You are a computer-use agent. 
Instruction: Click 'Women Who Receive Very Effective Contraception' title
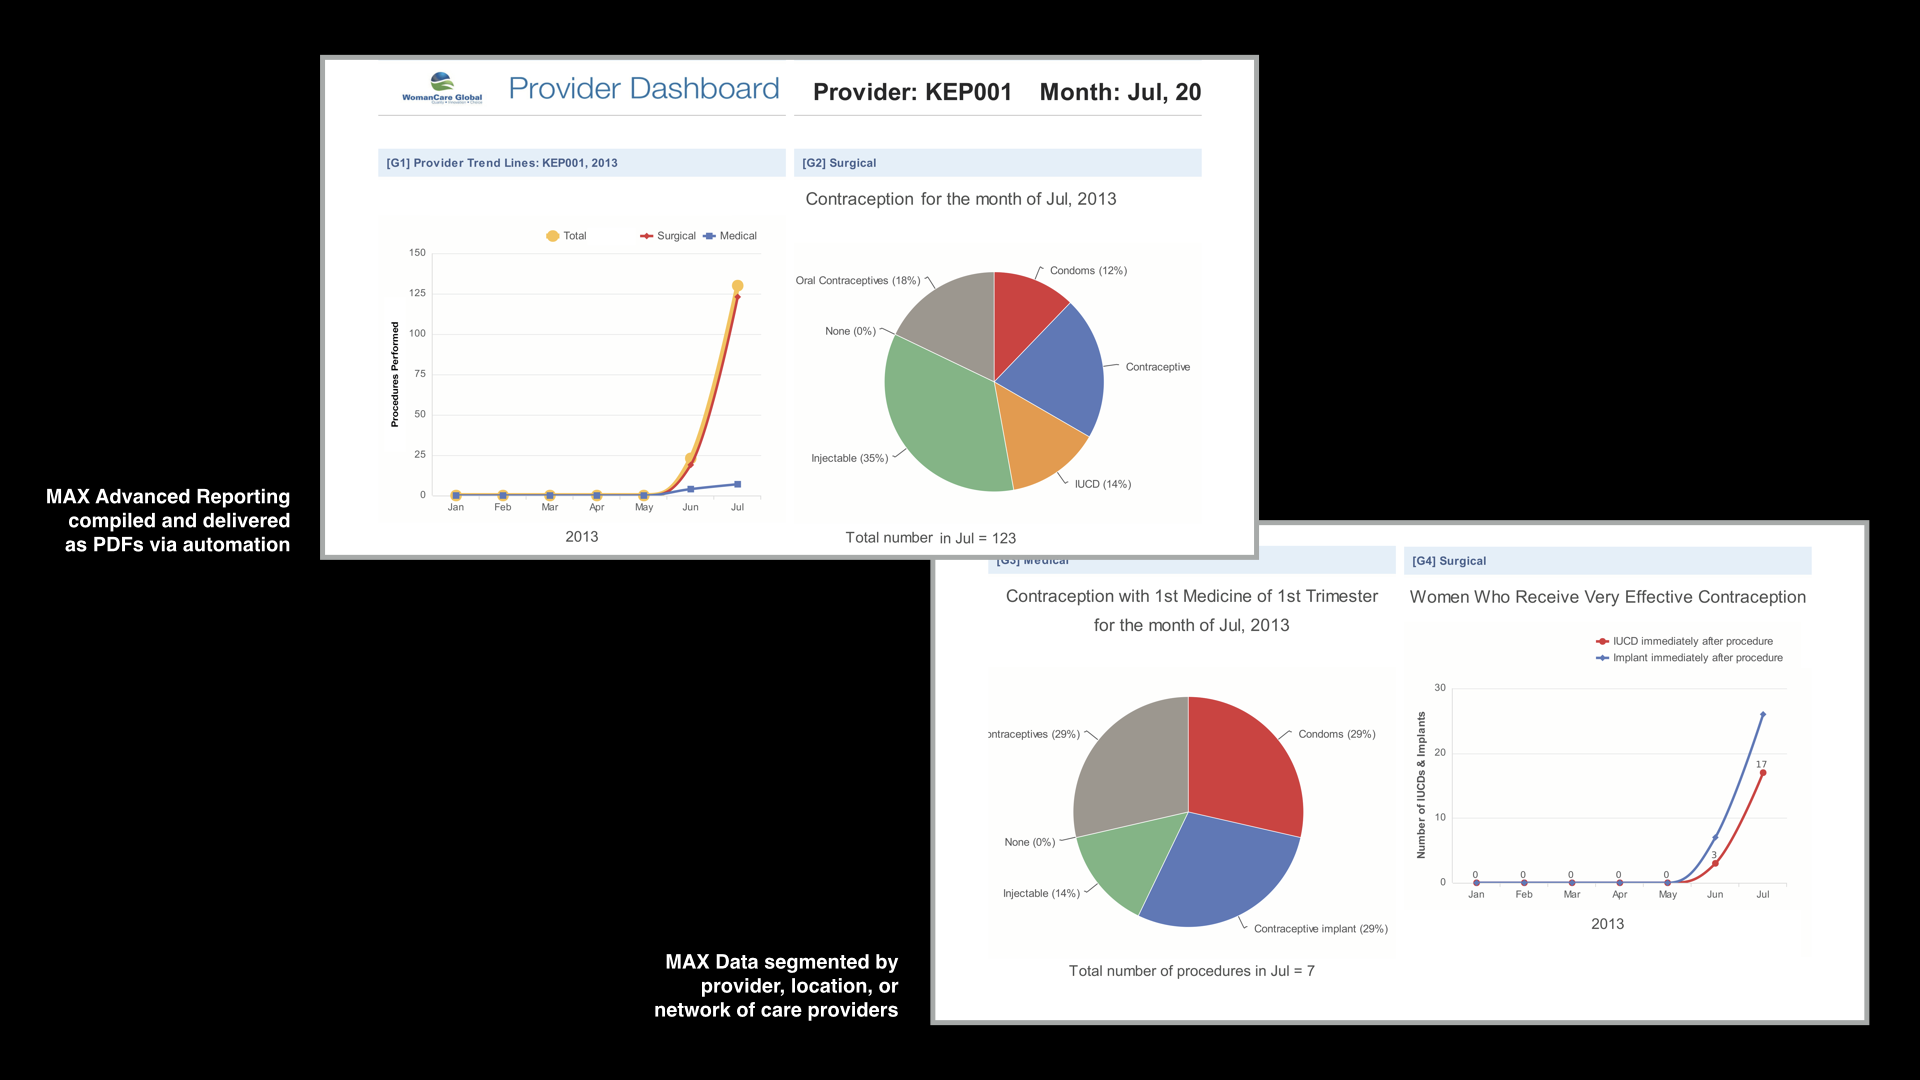tap(1608, 597)
